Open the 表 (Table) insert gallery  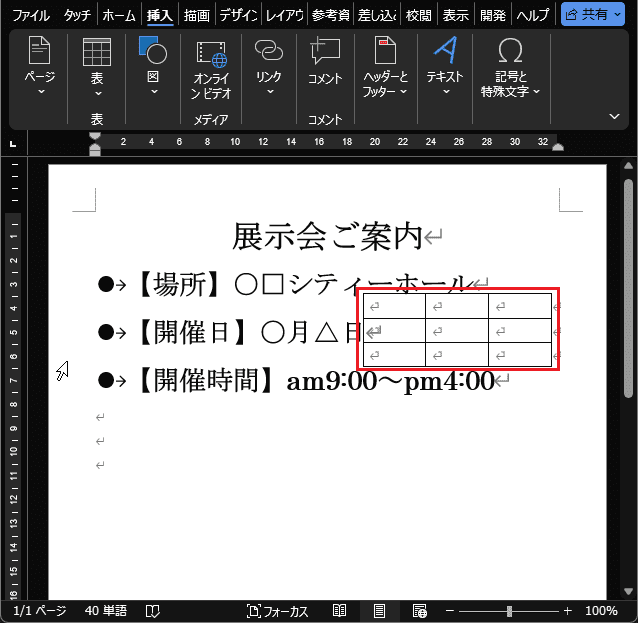tap(96, 67)
